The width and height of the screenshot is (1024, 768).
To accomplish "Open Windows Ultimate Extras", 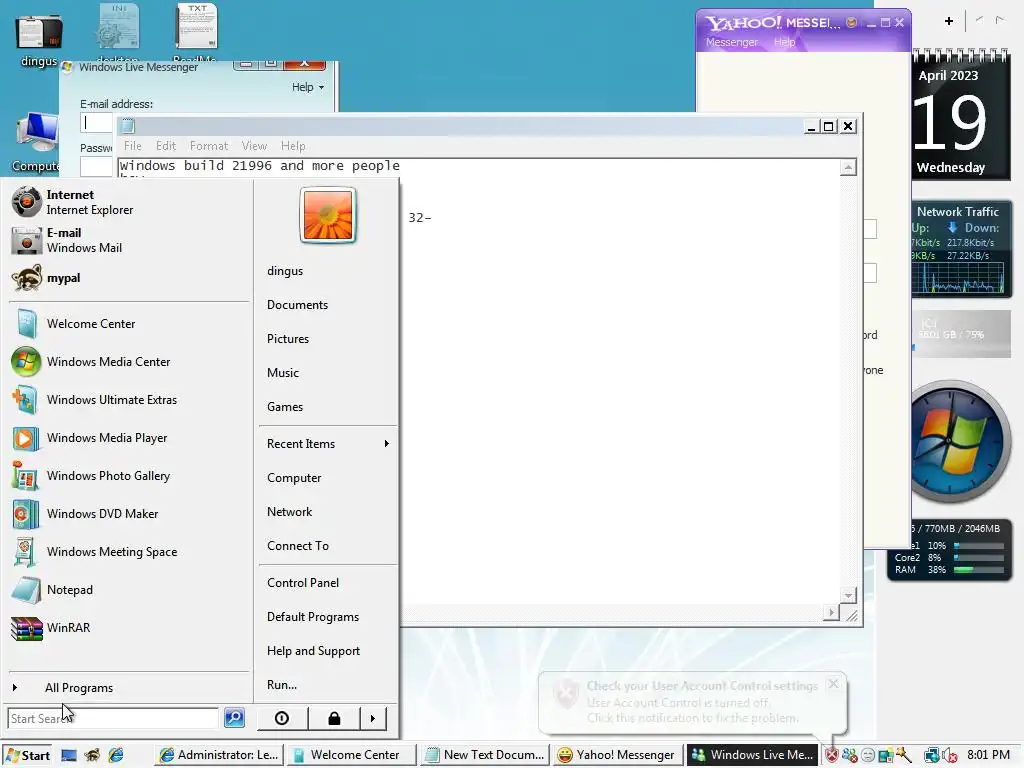I will tap(129, 400).
